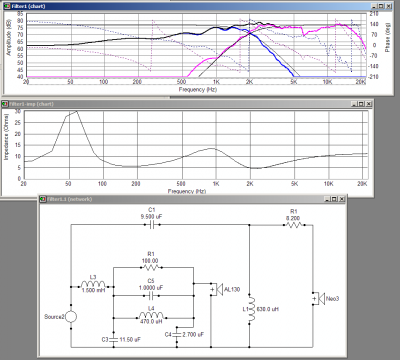Activate the Filter1-imp chart title bar
The width and height of the screenshot is (400, 360).
[187, 104]
